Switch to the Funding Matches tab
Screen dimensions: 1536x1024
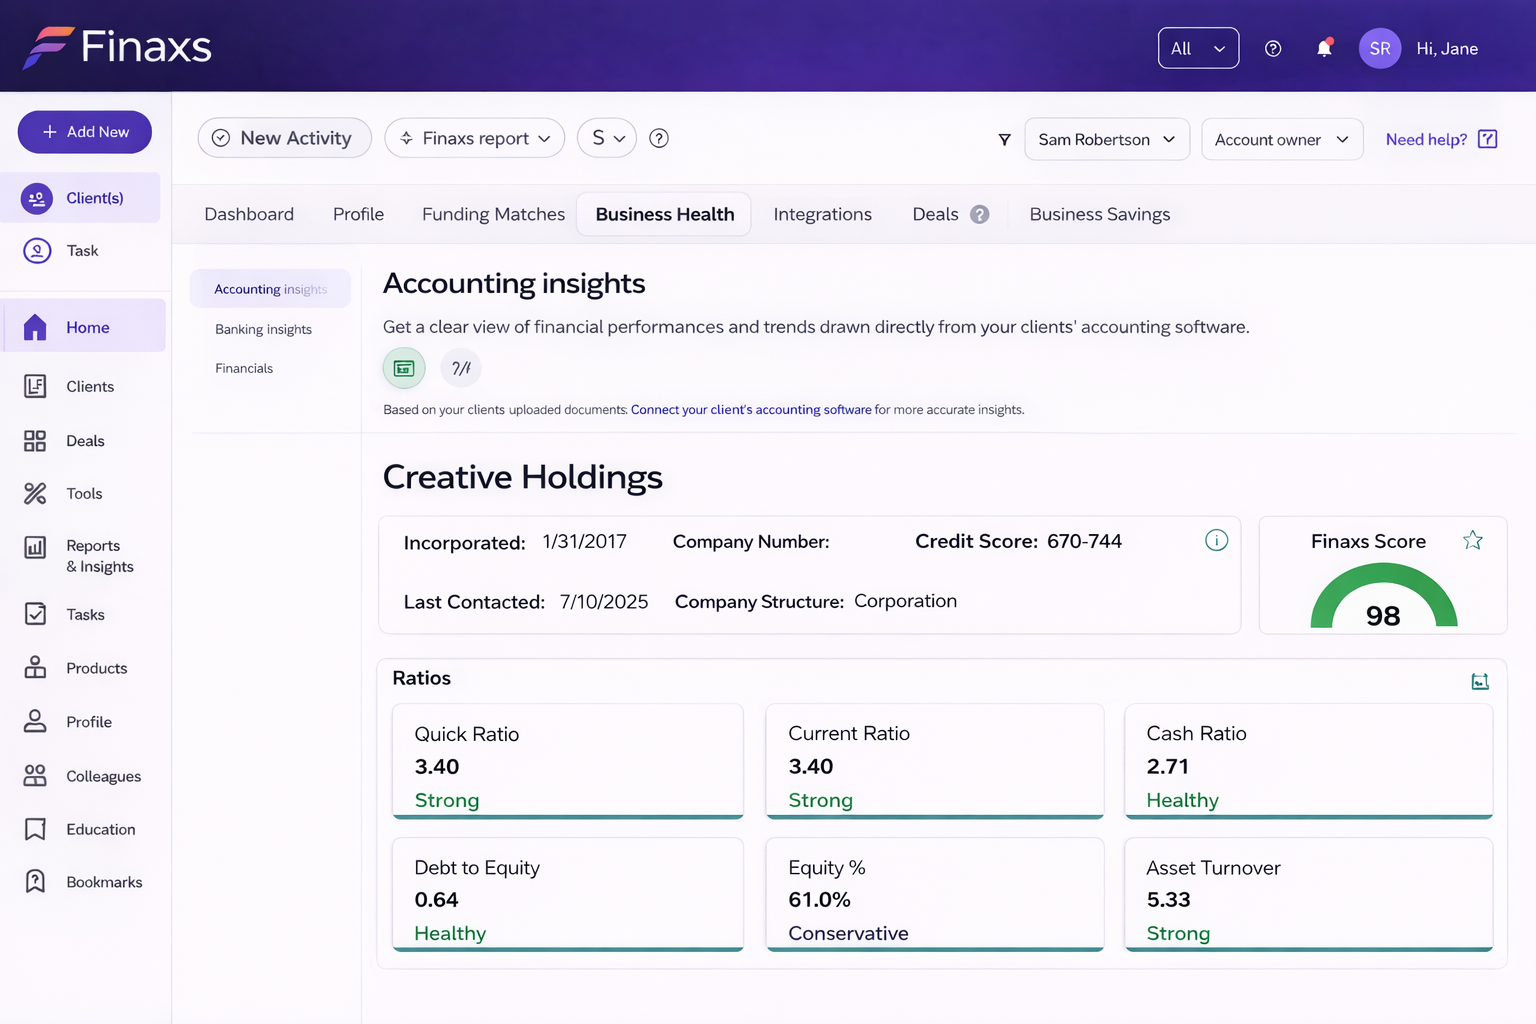click(493, 214)
